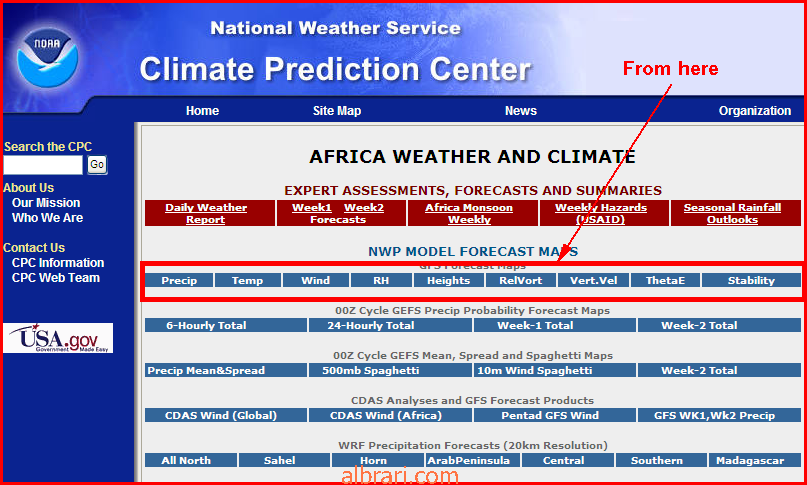Click the Go search button
Screen dimensions: 807x485
tap(97, 165)
